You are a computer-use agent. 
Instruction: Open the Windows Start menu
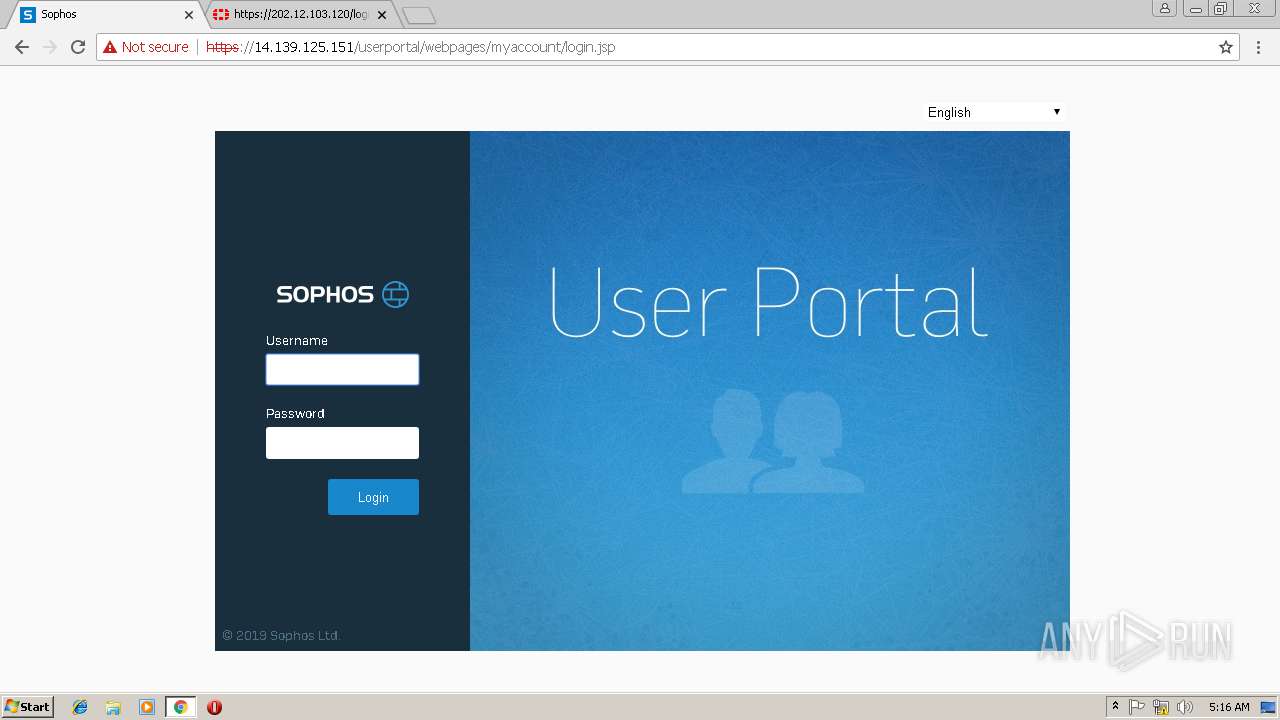(28, 707)
